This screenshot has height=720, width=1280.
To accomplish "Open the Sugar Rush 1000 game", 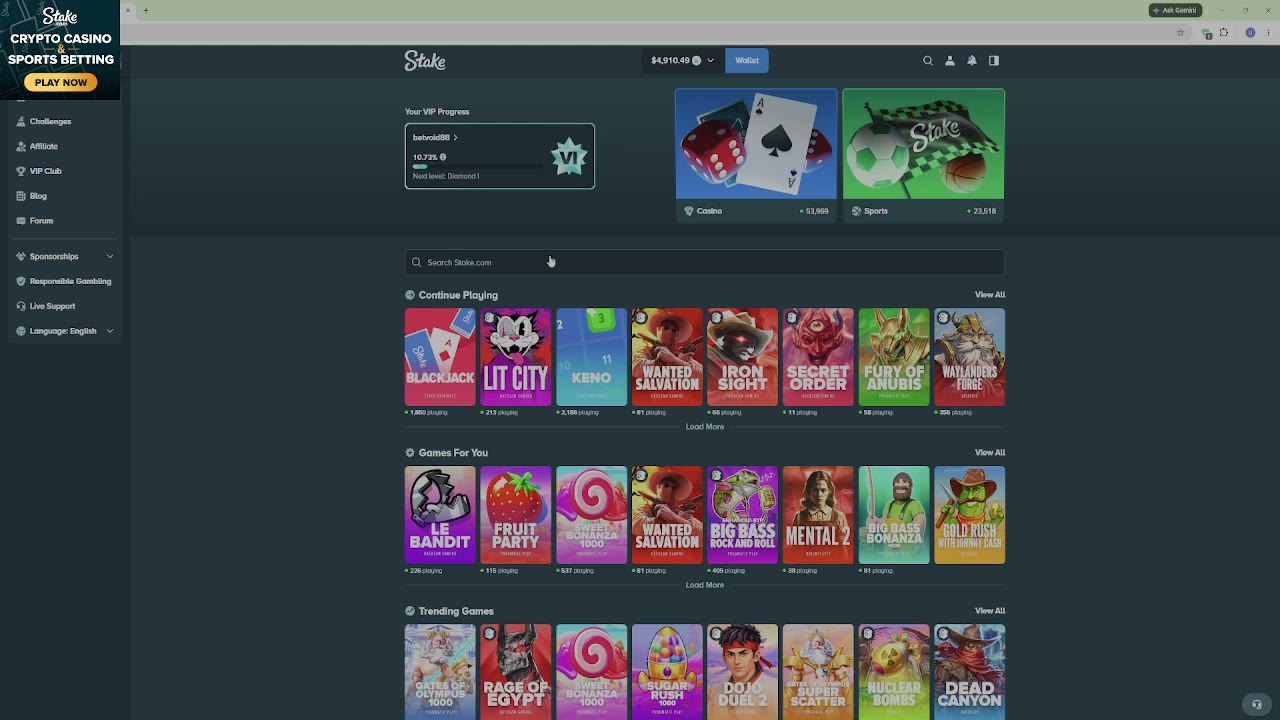I will (667, 672).
